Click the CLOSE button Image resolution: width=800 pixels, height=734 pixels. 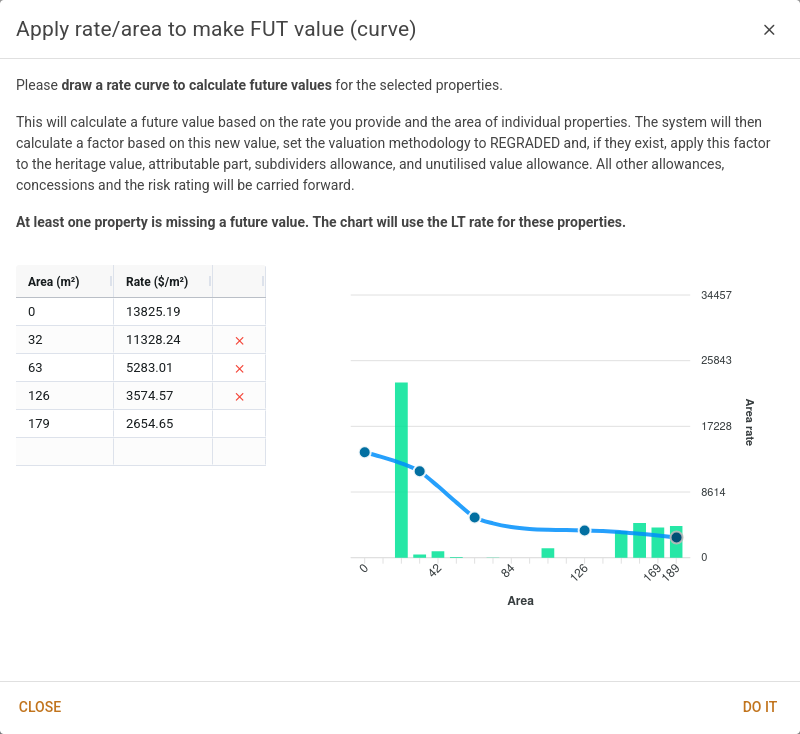40,707
